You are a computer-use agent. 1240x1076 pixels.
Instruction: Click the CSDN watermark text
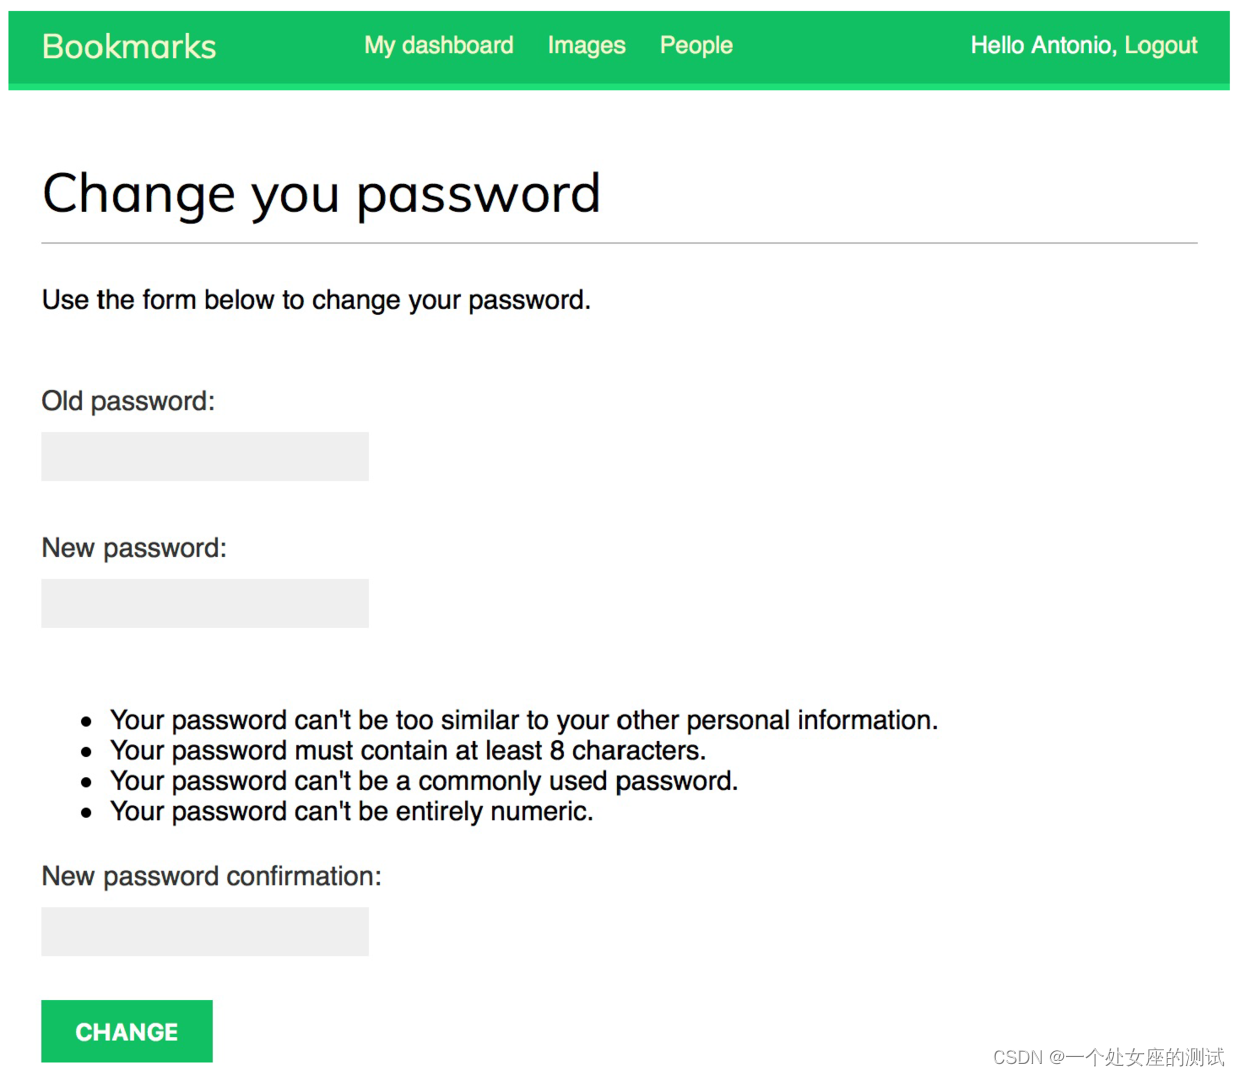1108,1057
